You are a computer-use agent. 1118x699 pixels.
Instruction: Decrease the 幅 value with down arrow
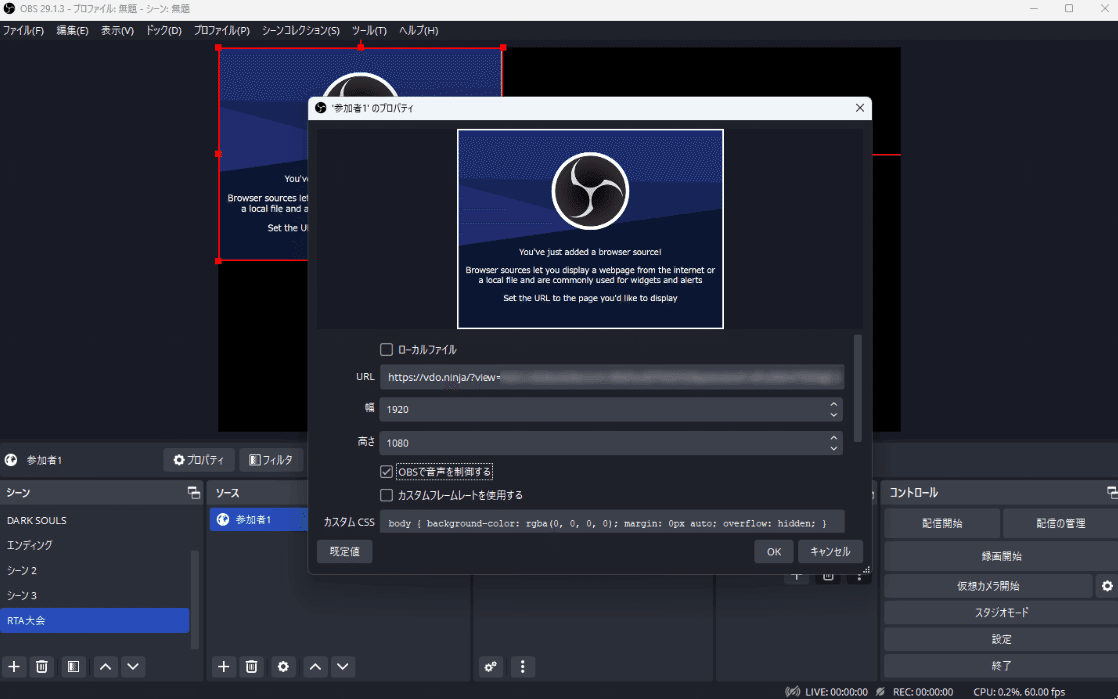[x=833, y=414]
